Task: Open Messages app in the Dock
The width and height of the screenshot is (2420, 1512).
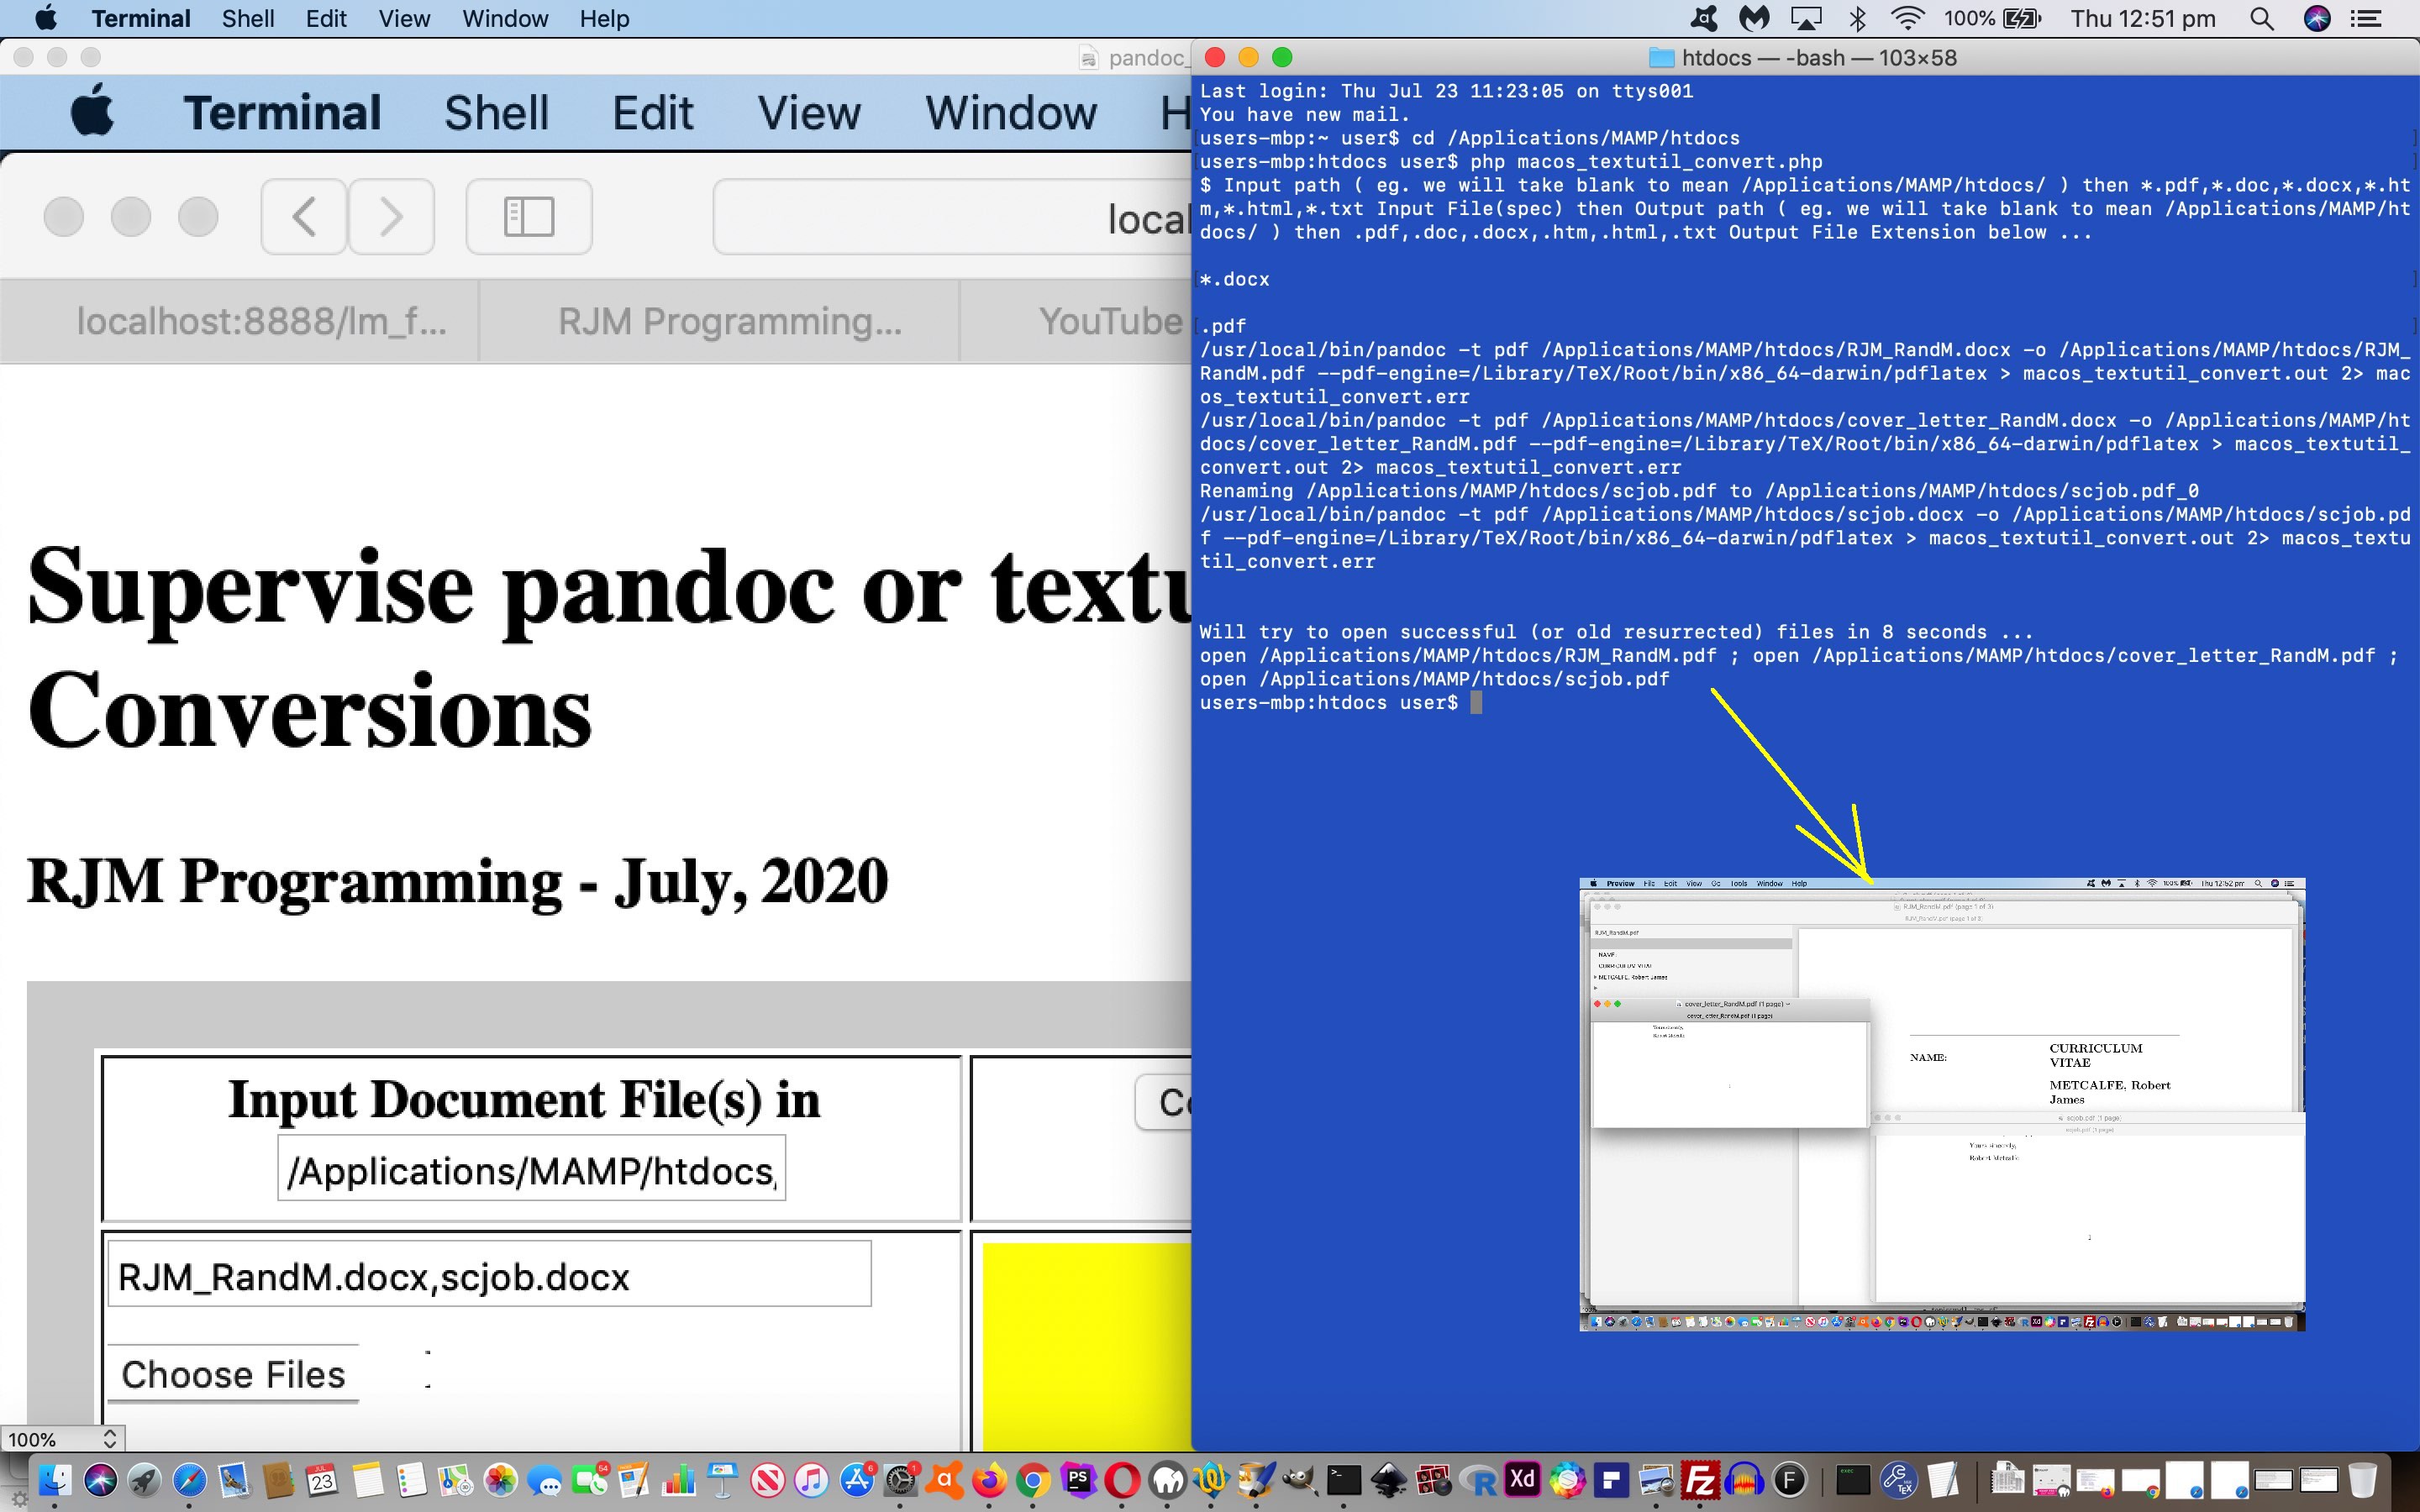Action: point(545,1480)
